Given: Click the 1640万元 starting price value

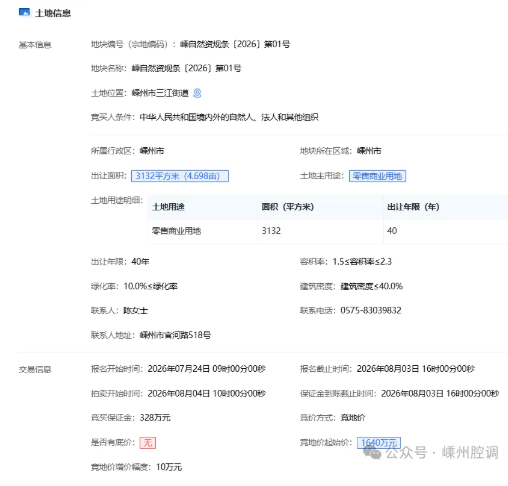Looking at the screenshot, I should pos(379,443).
